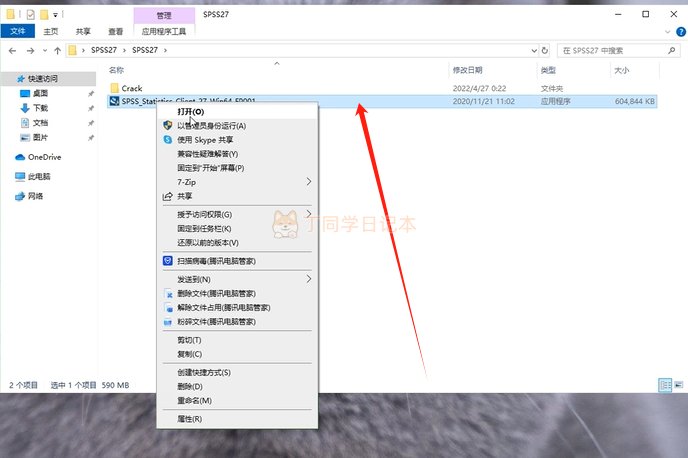Select the Crack folder
688x458 pixels.
(x=132, y=88)
